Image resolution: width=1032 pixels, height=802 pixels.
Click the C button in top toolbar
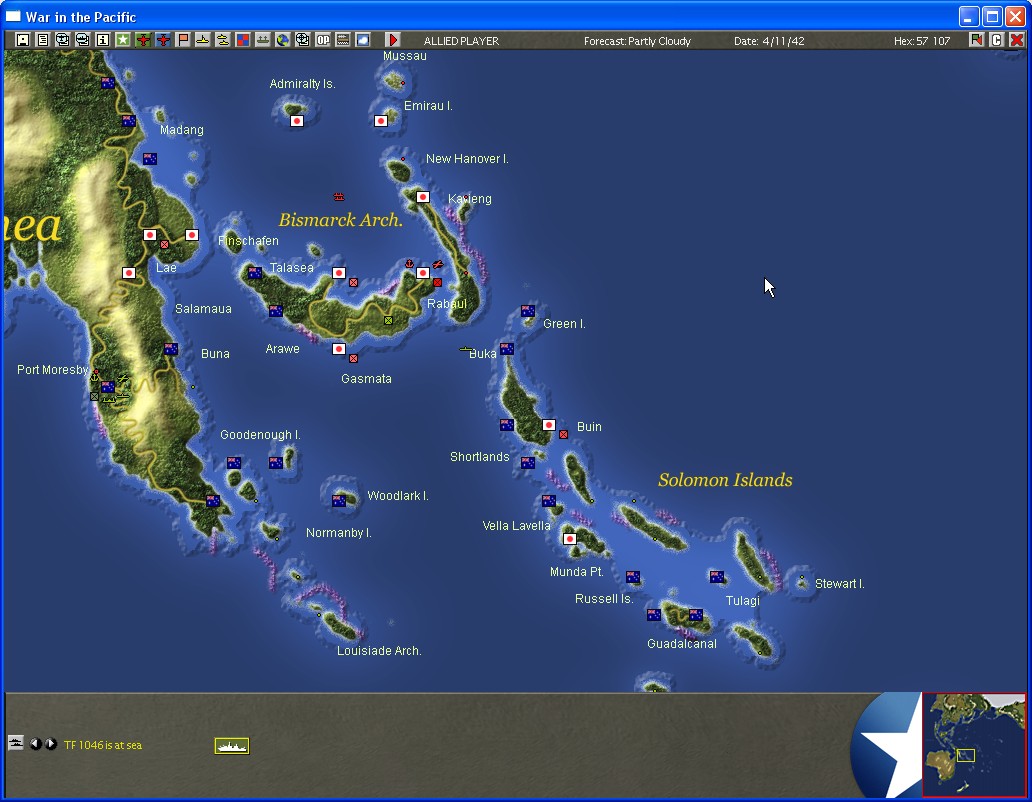coord(996,40)
